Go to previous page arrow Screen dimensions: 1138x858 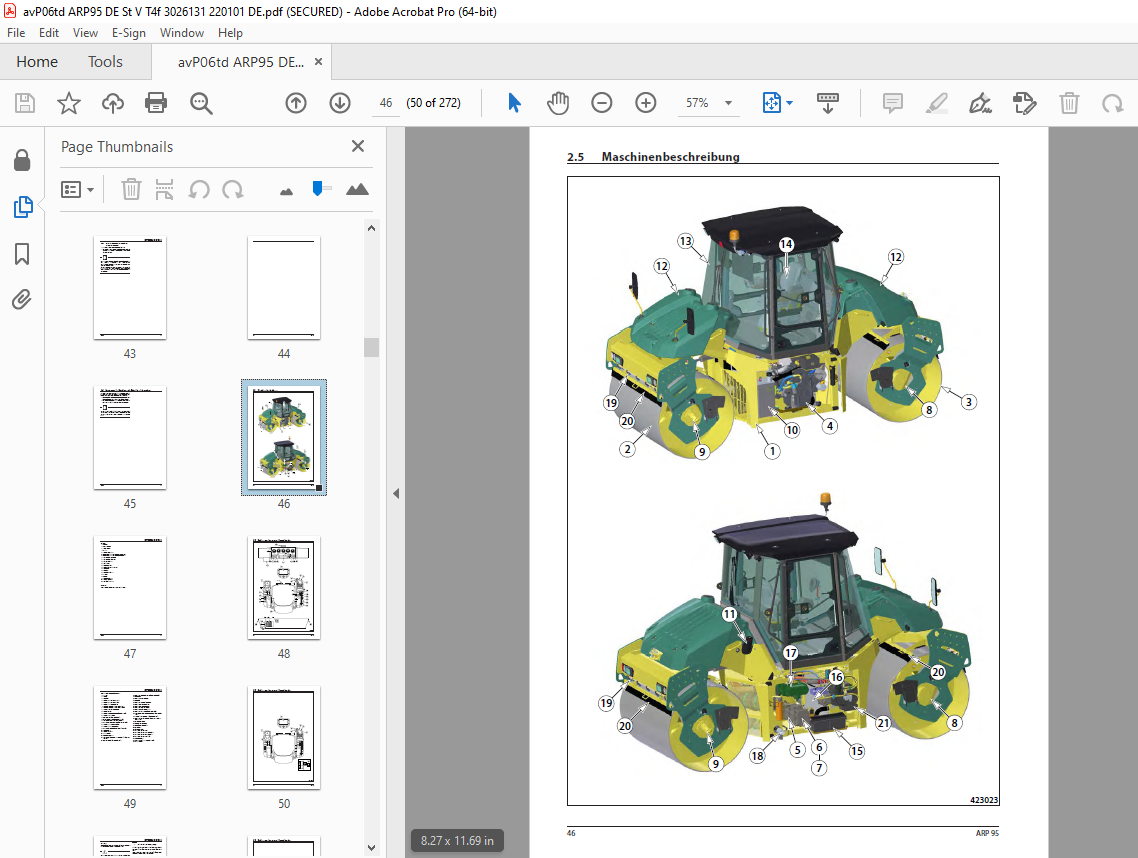point(296,103)
